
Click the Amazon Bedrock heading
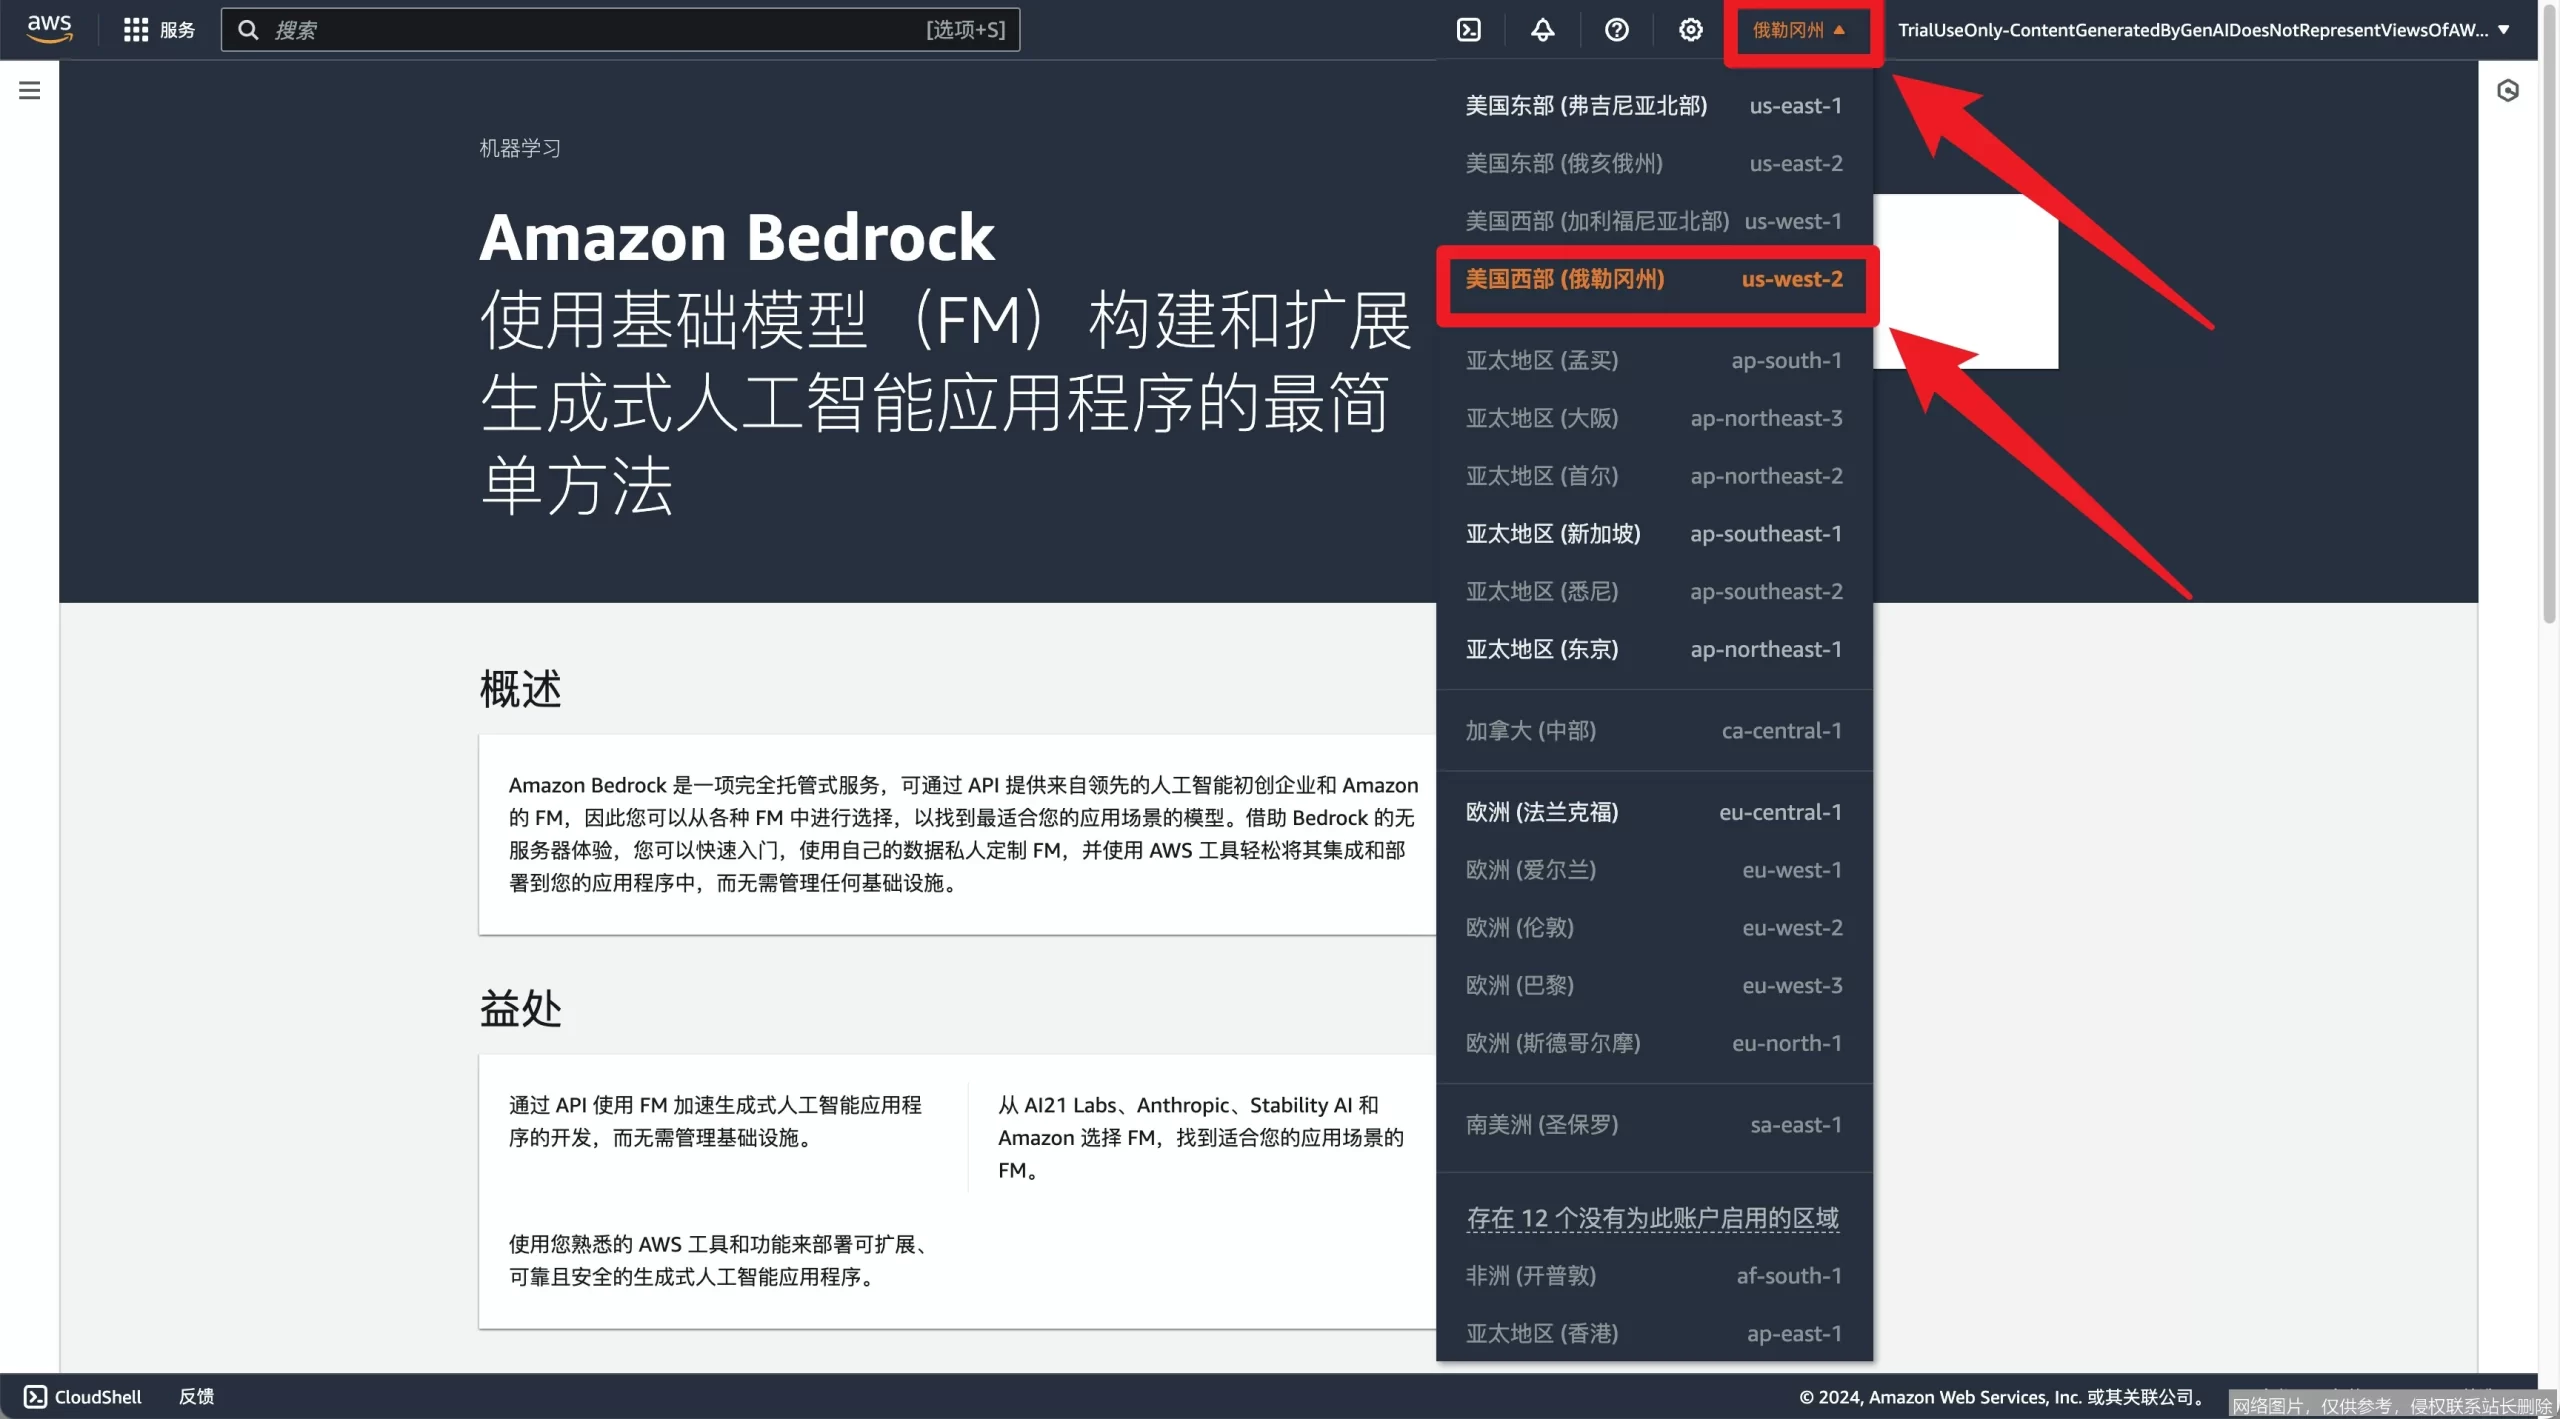(737, 238)
